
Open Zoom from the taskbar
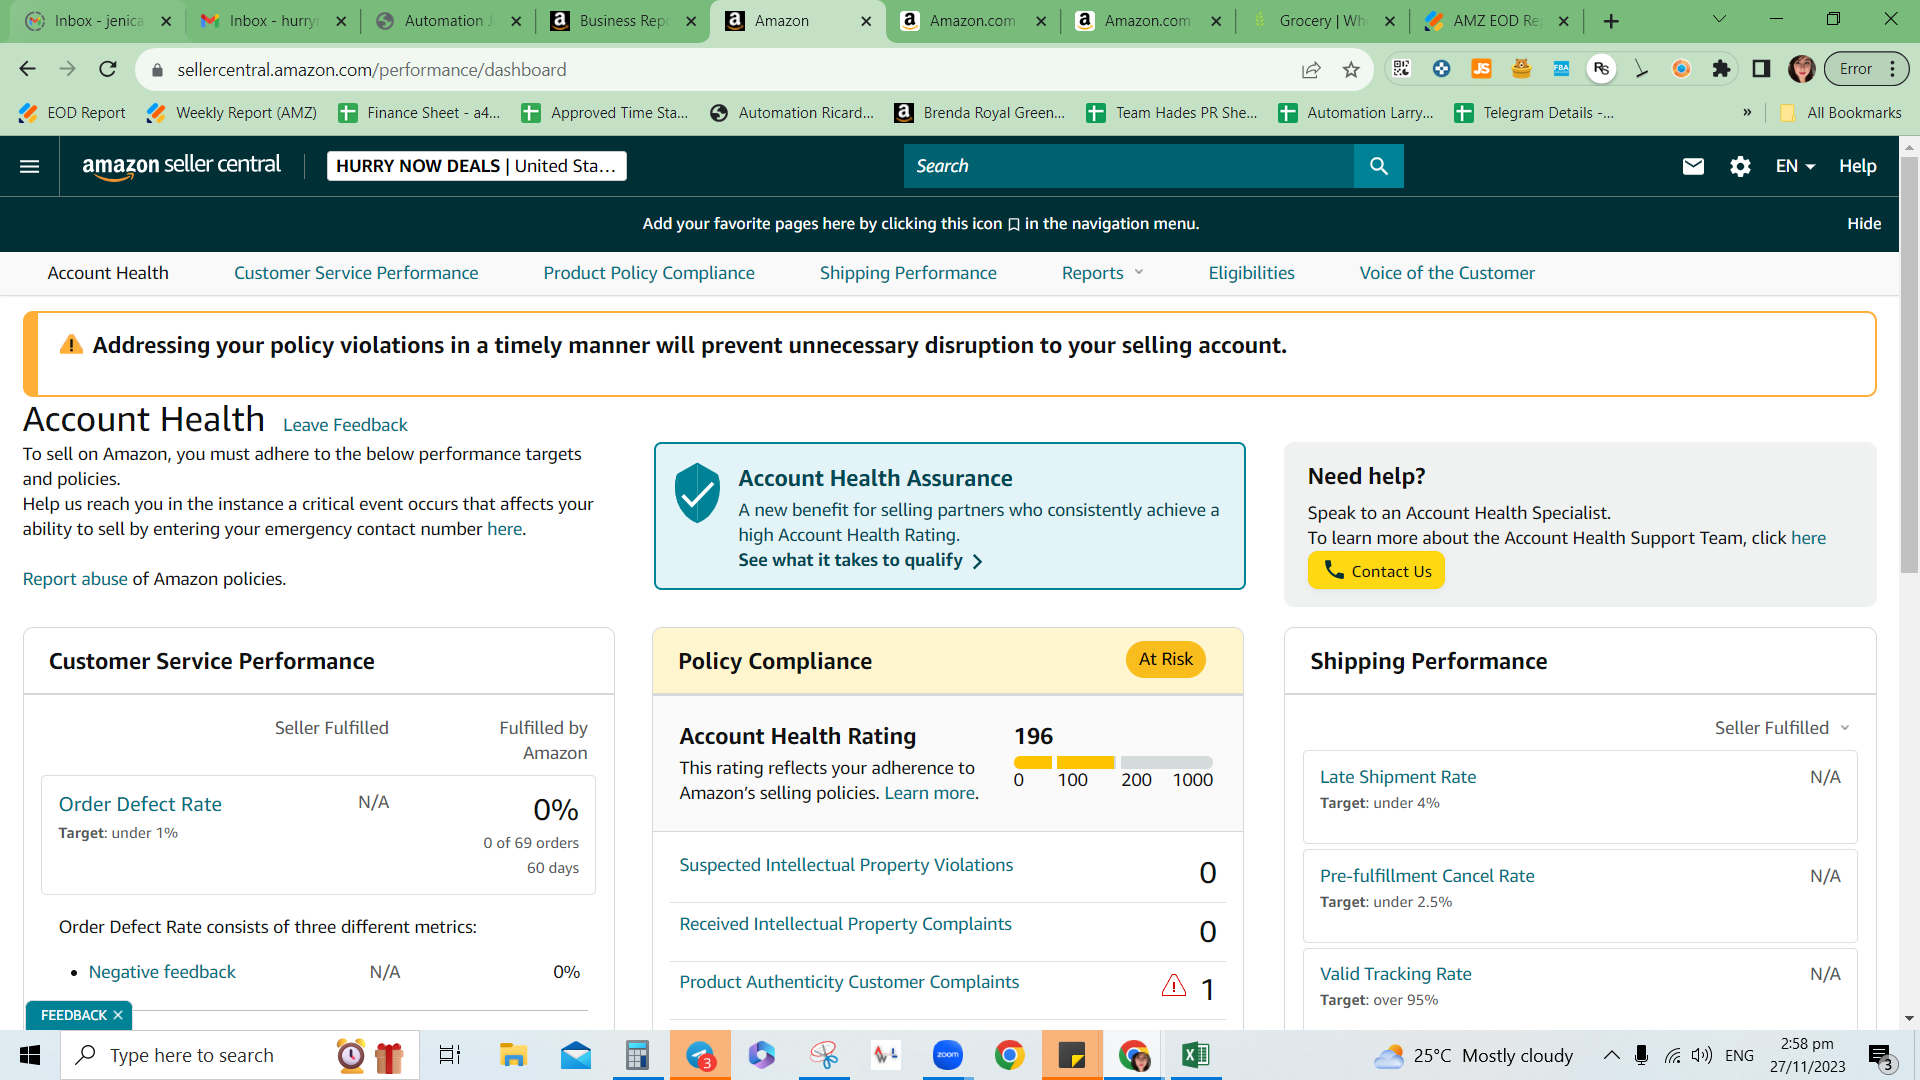coord(947,1055)
